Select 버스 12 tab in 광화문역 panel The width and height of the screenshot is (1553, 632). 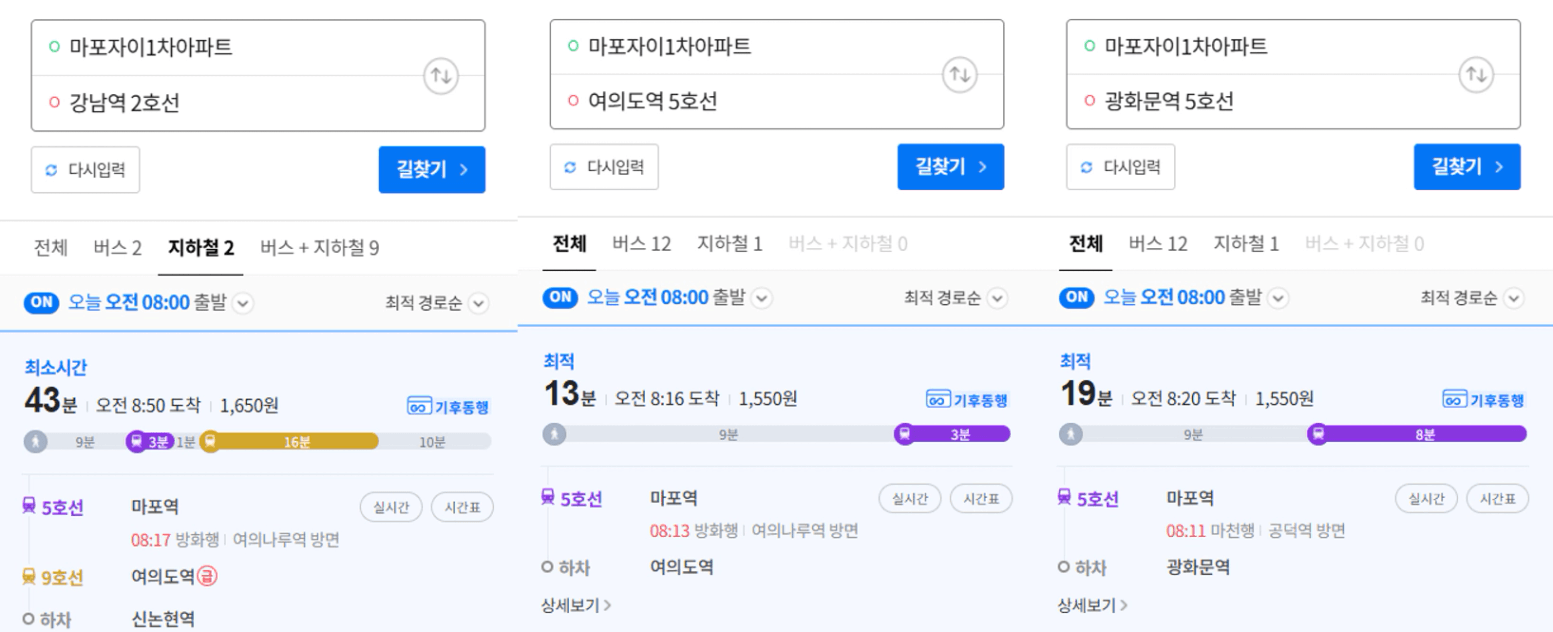coord(1158,243)
